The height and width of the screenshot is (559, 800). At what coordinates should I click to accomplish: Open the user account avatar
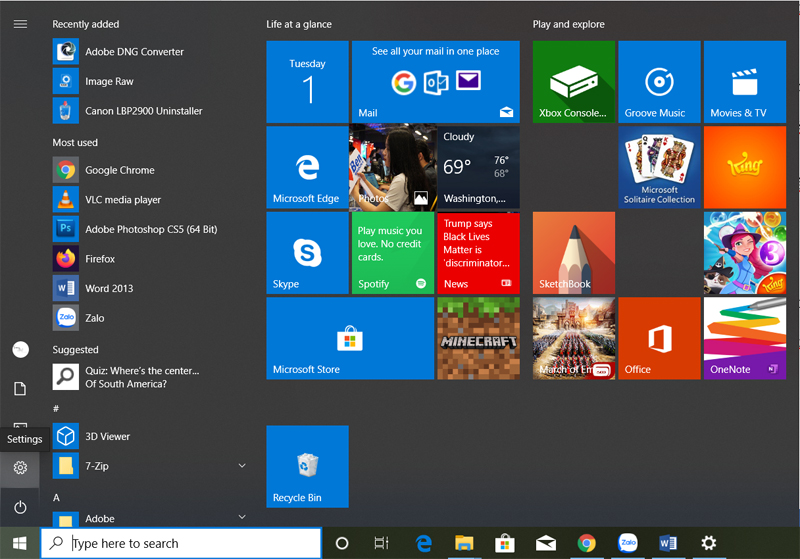[20, 349]
